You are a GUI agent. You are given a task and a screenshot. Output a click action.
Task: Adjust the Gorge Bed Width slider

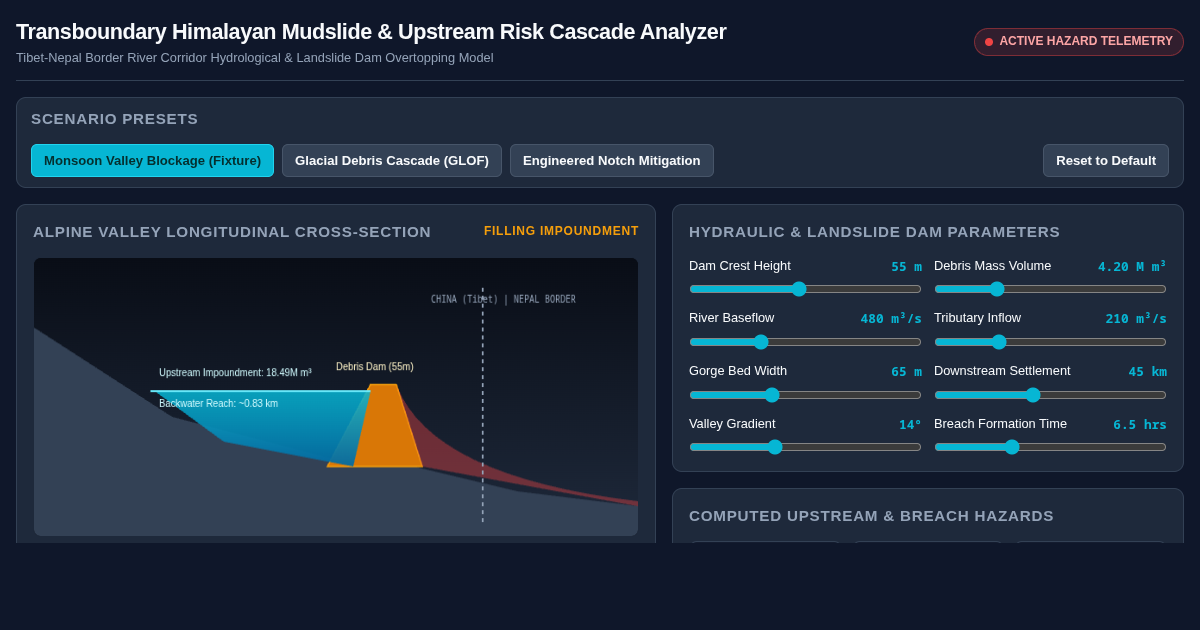(x=805, y=395)
